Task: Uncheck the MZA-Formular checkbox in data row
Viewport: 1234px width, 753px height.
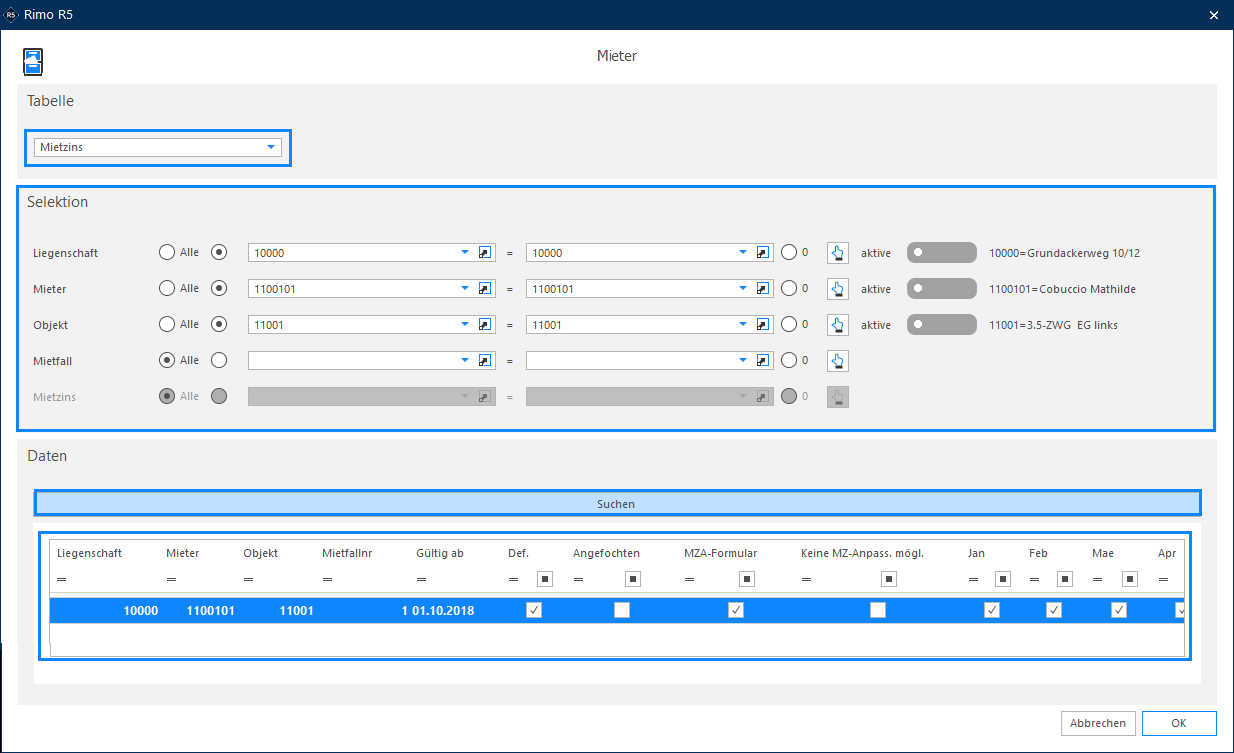Action: pos(736,610)
